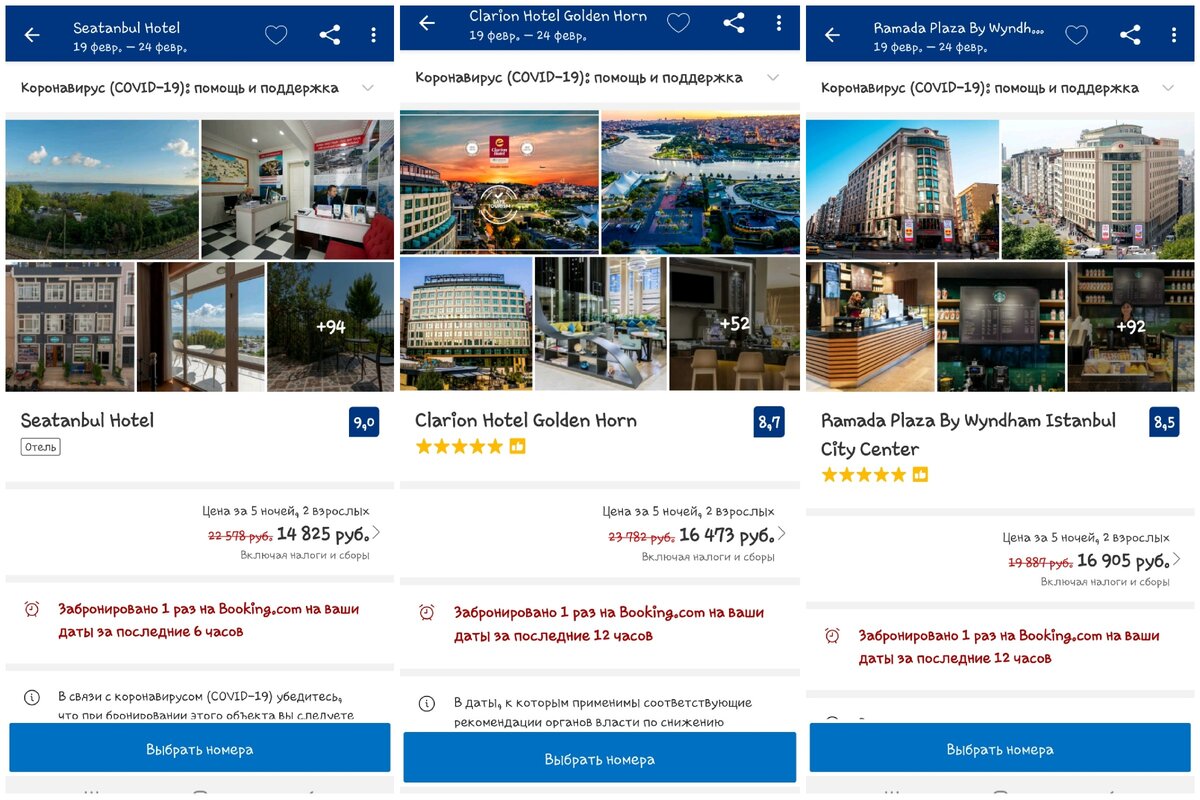Share the Seatanbul Hotel listing

[329, 35]
